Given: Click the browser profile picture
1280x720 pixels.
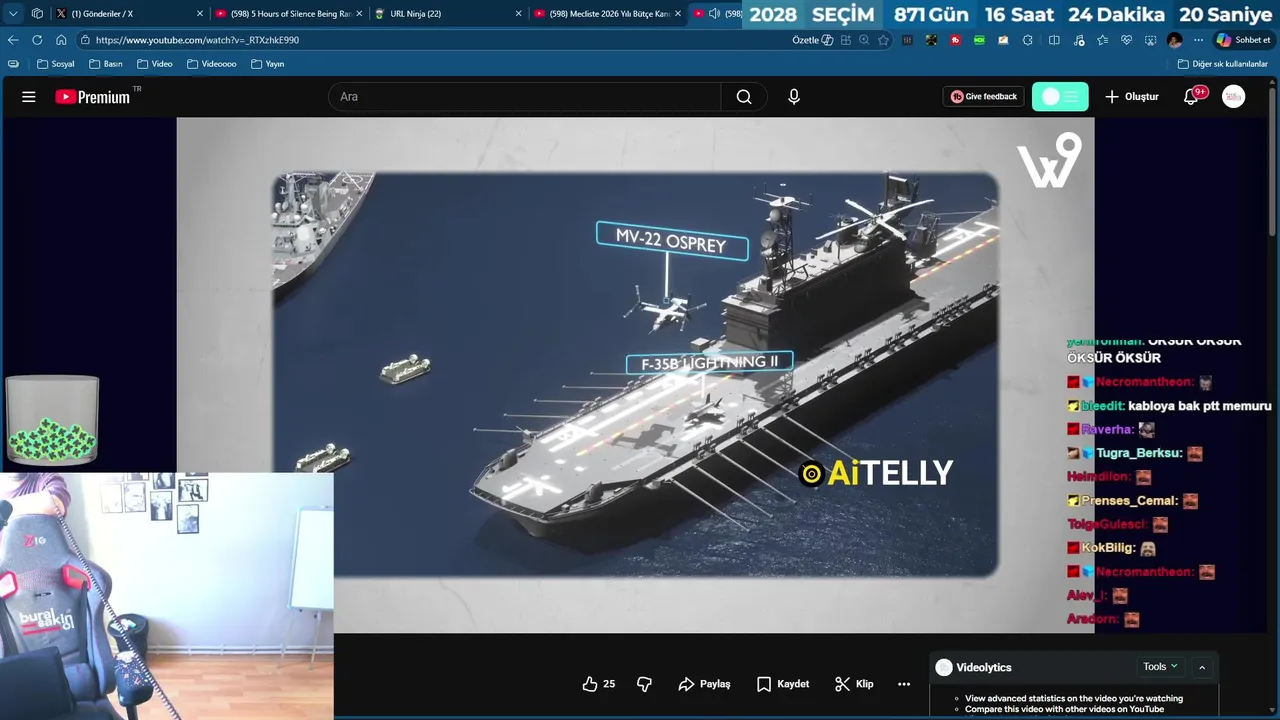Looking at the screenshot, I should pyautogui.click(x=1175, y=40).
